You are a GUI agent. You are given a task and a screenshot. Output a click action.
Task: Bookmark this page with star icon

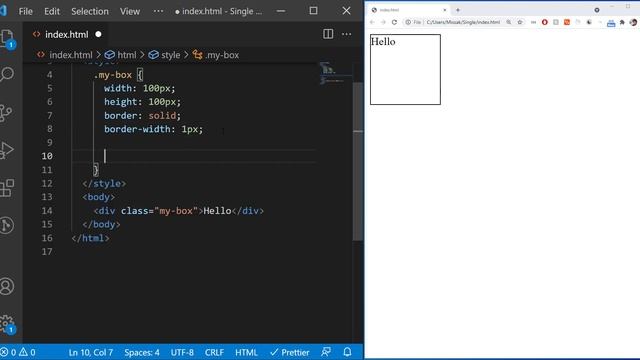pos(520,22)
